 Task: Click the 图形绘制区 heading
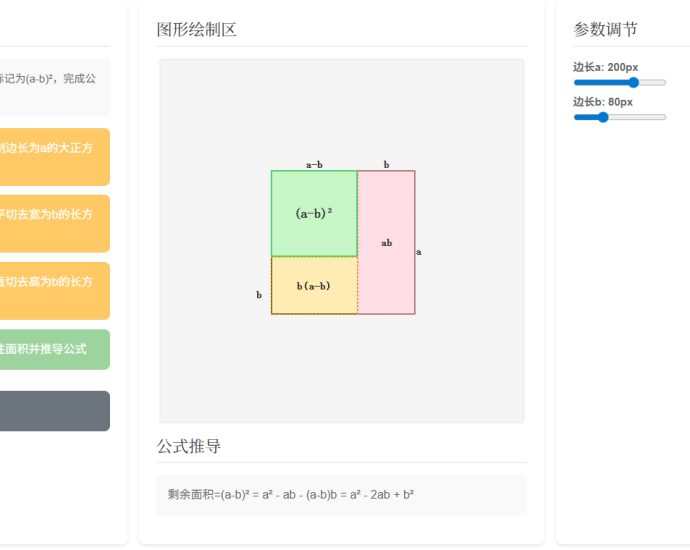(x=197, y=30)
